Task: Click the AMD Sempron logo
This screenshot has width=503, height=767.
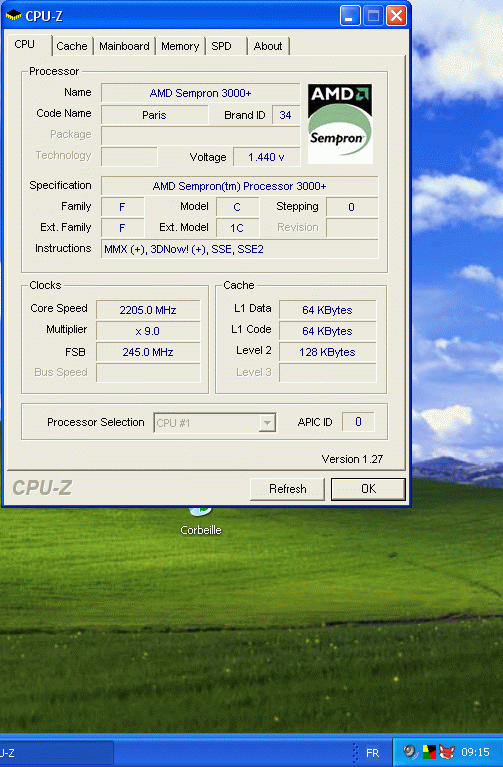Action: point(340,123)
